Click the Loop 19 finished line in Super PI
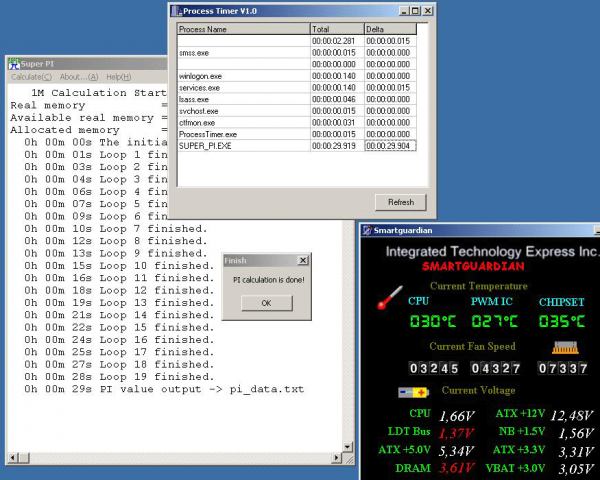 pyautogui.click(x=119, y=377)
